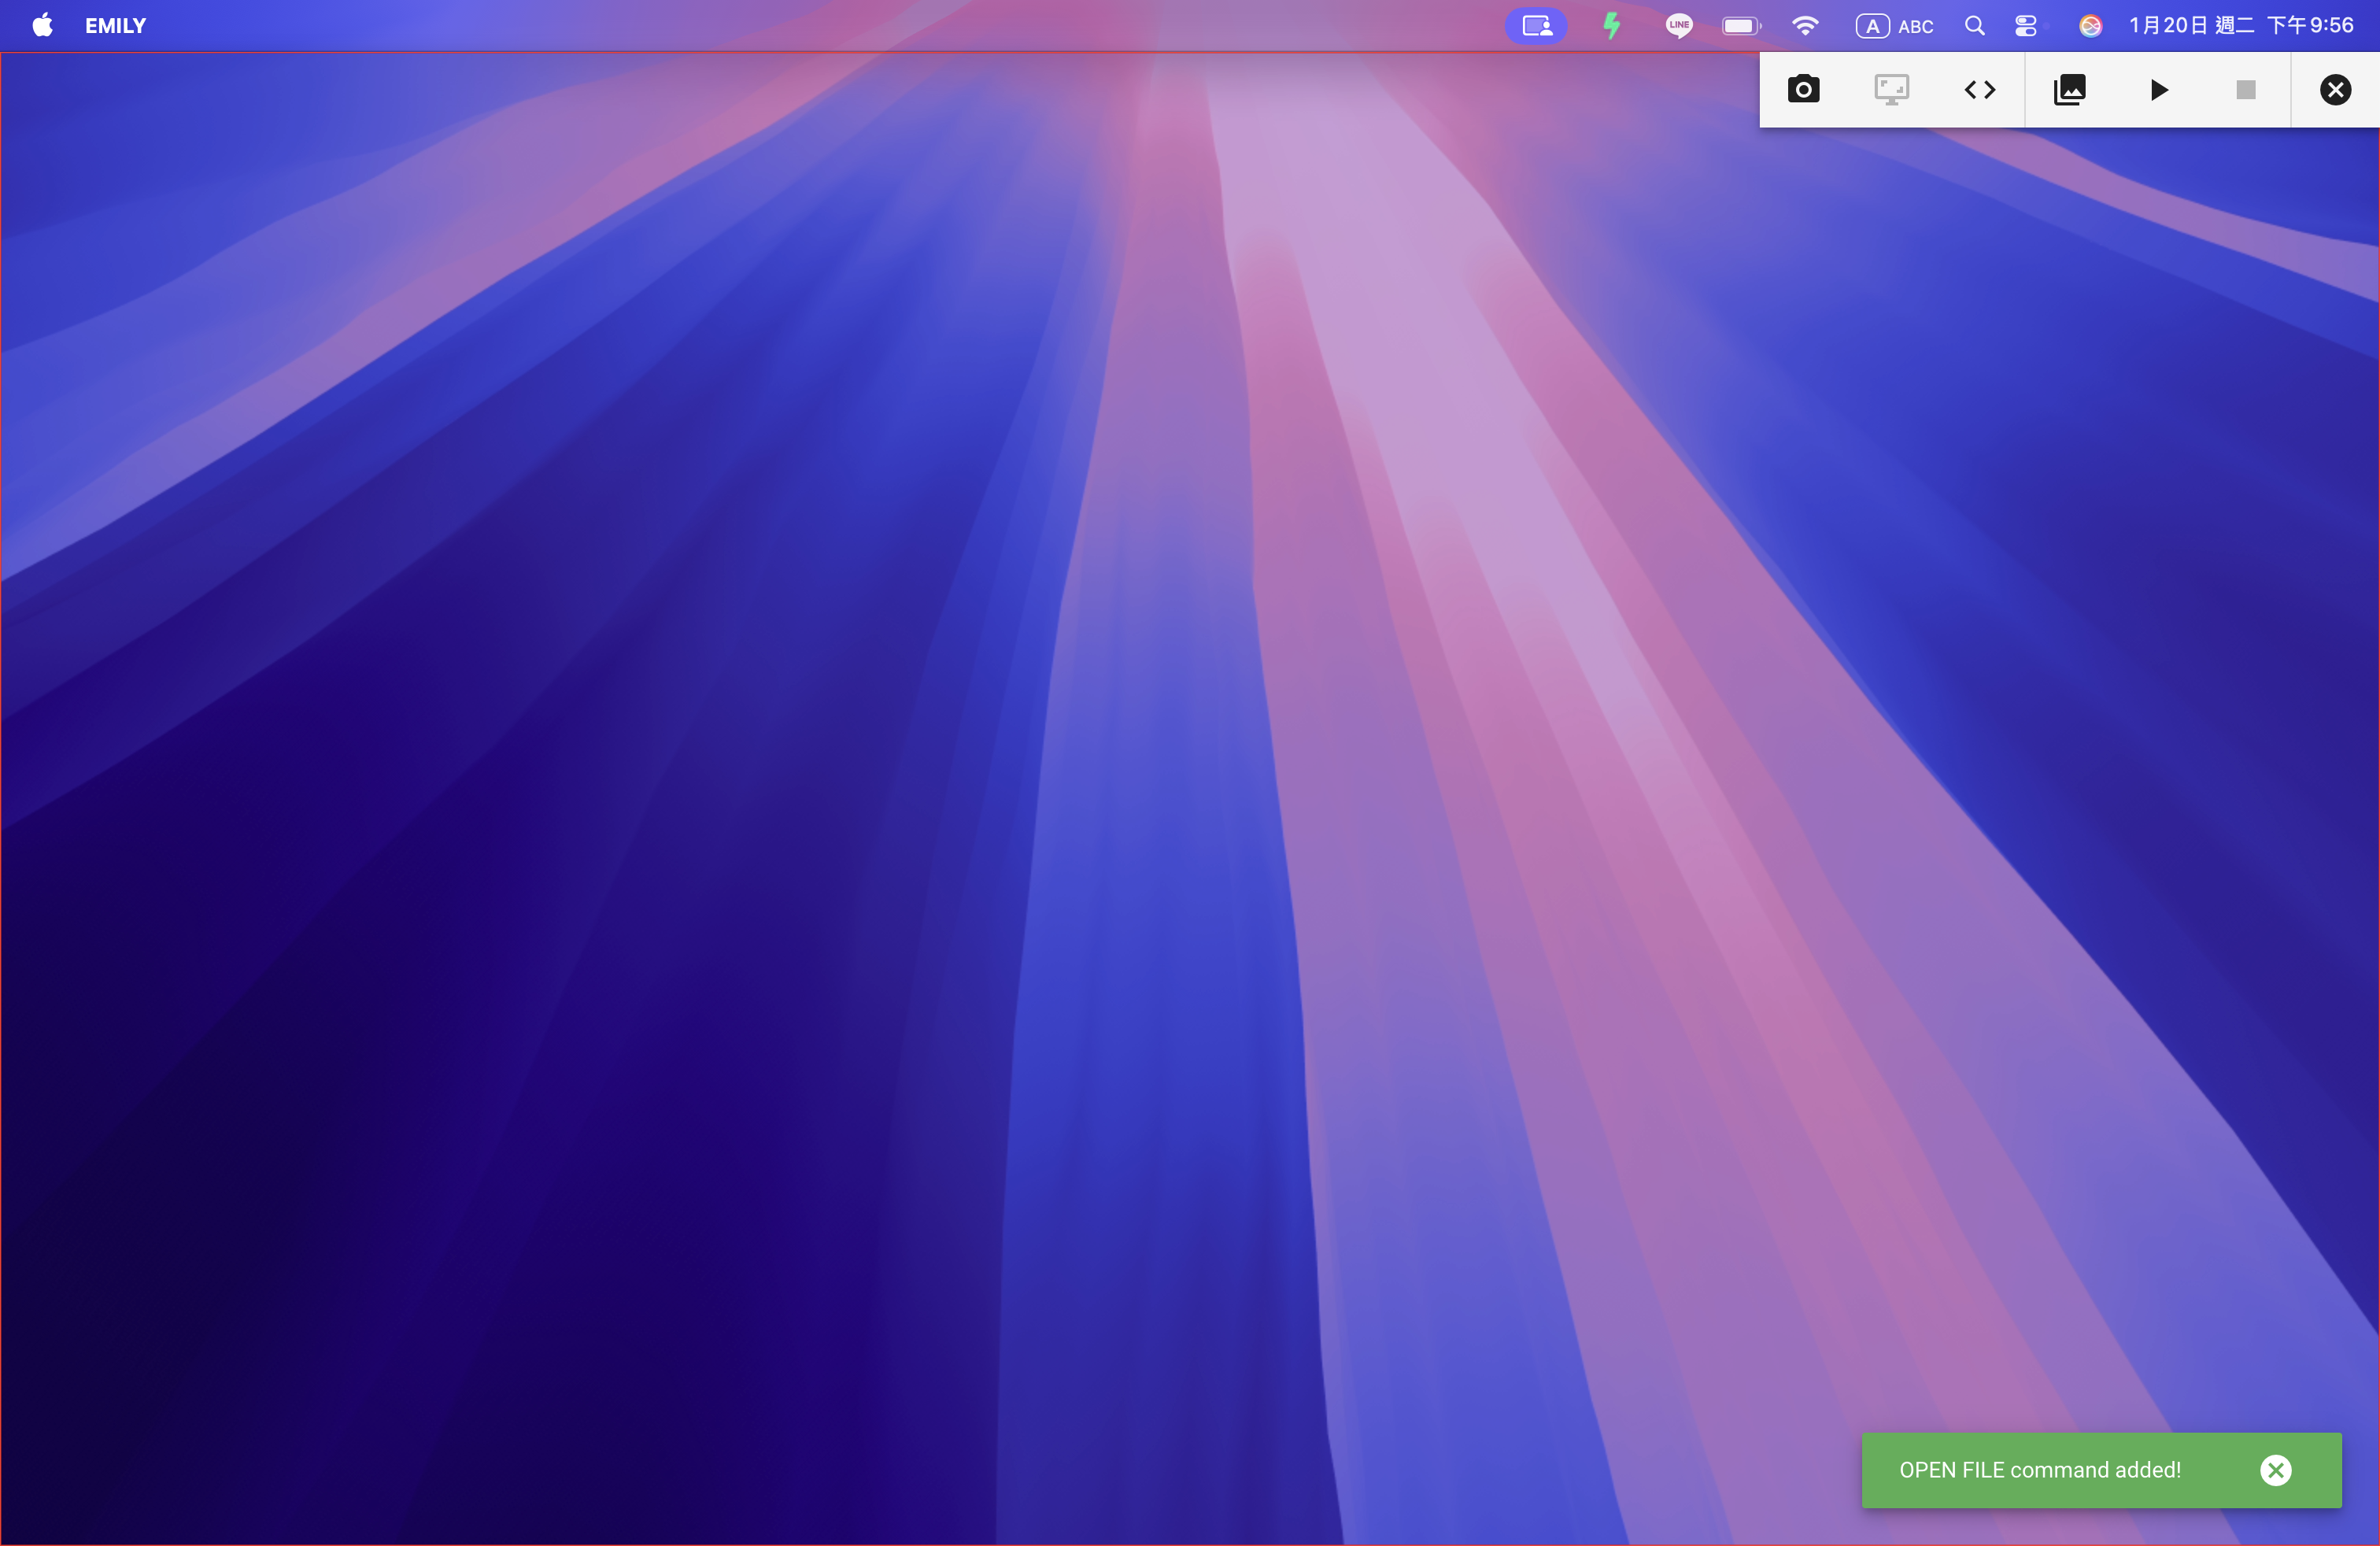Open Spotlight search magnifier
The image size is (2380, 1546).
click(1974, 26)
